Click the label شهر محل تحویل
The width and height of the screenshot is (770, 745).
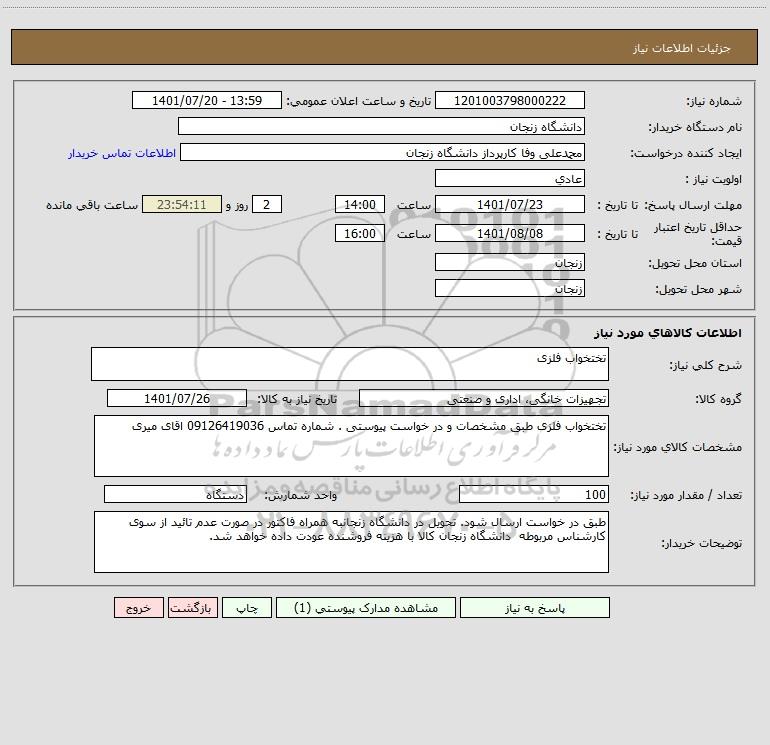pos(698,290)
